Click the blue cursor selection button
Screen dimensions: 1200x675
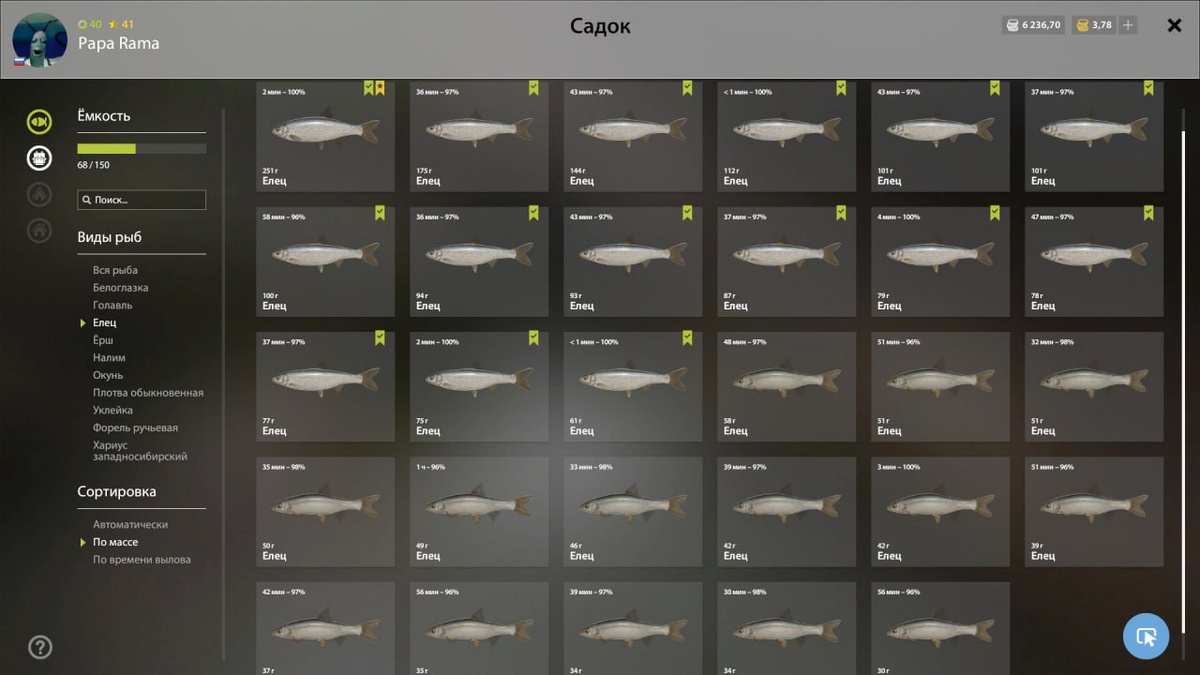pos(1146,636)
